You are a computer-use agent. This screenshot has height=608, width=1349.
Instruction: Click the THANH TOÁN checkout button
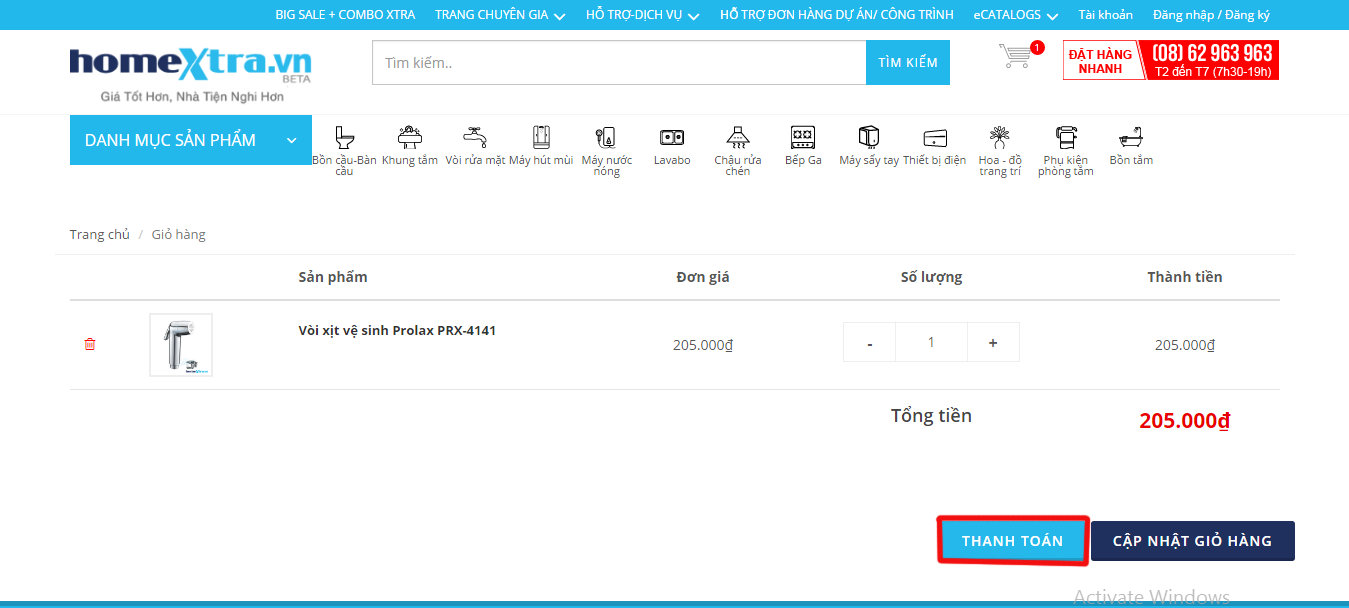pos(1013,541)
